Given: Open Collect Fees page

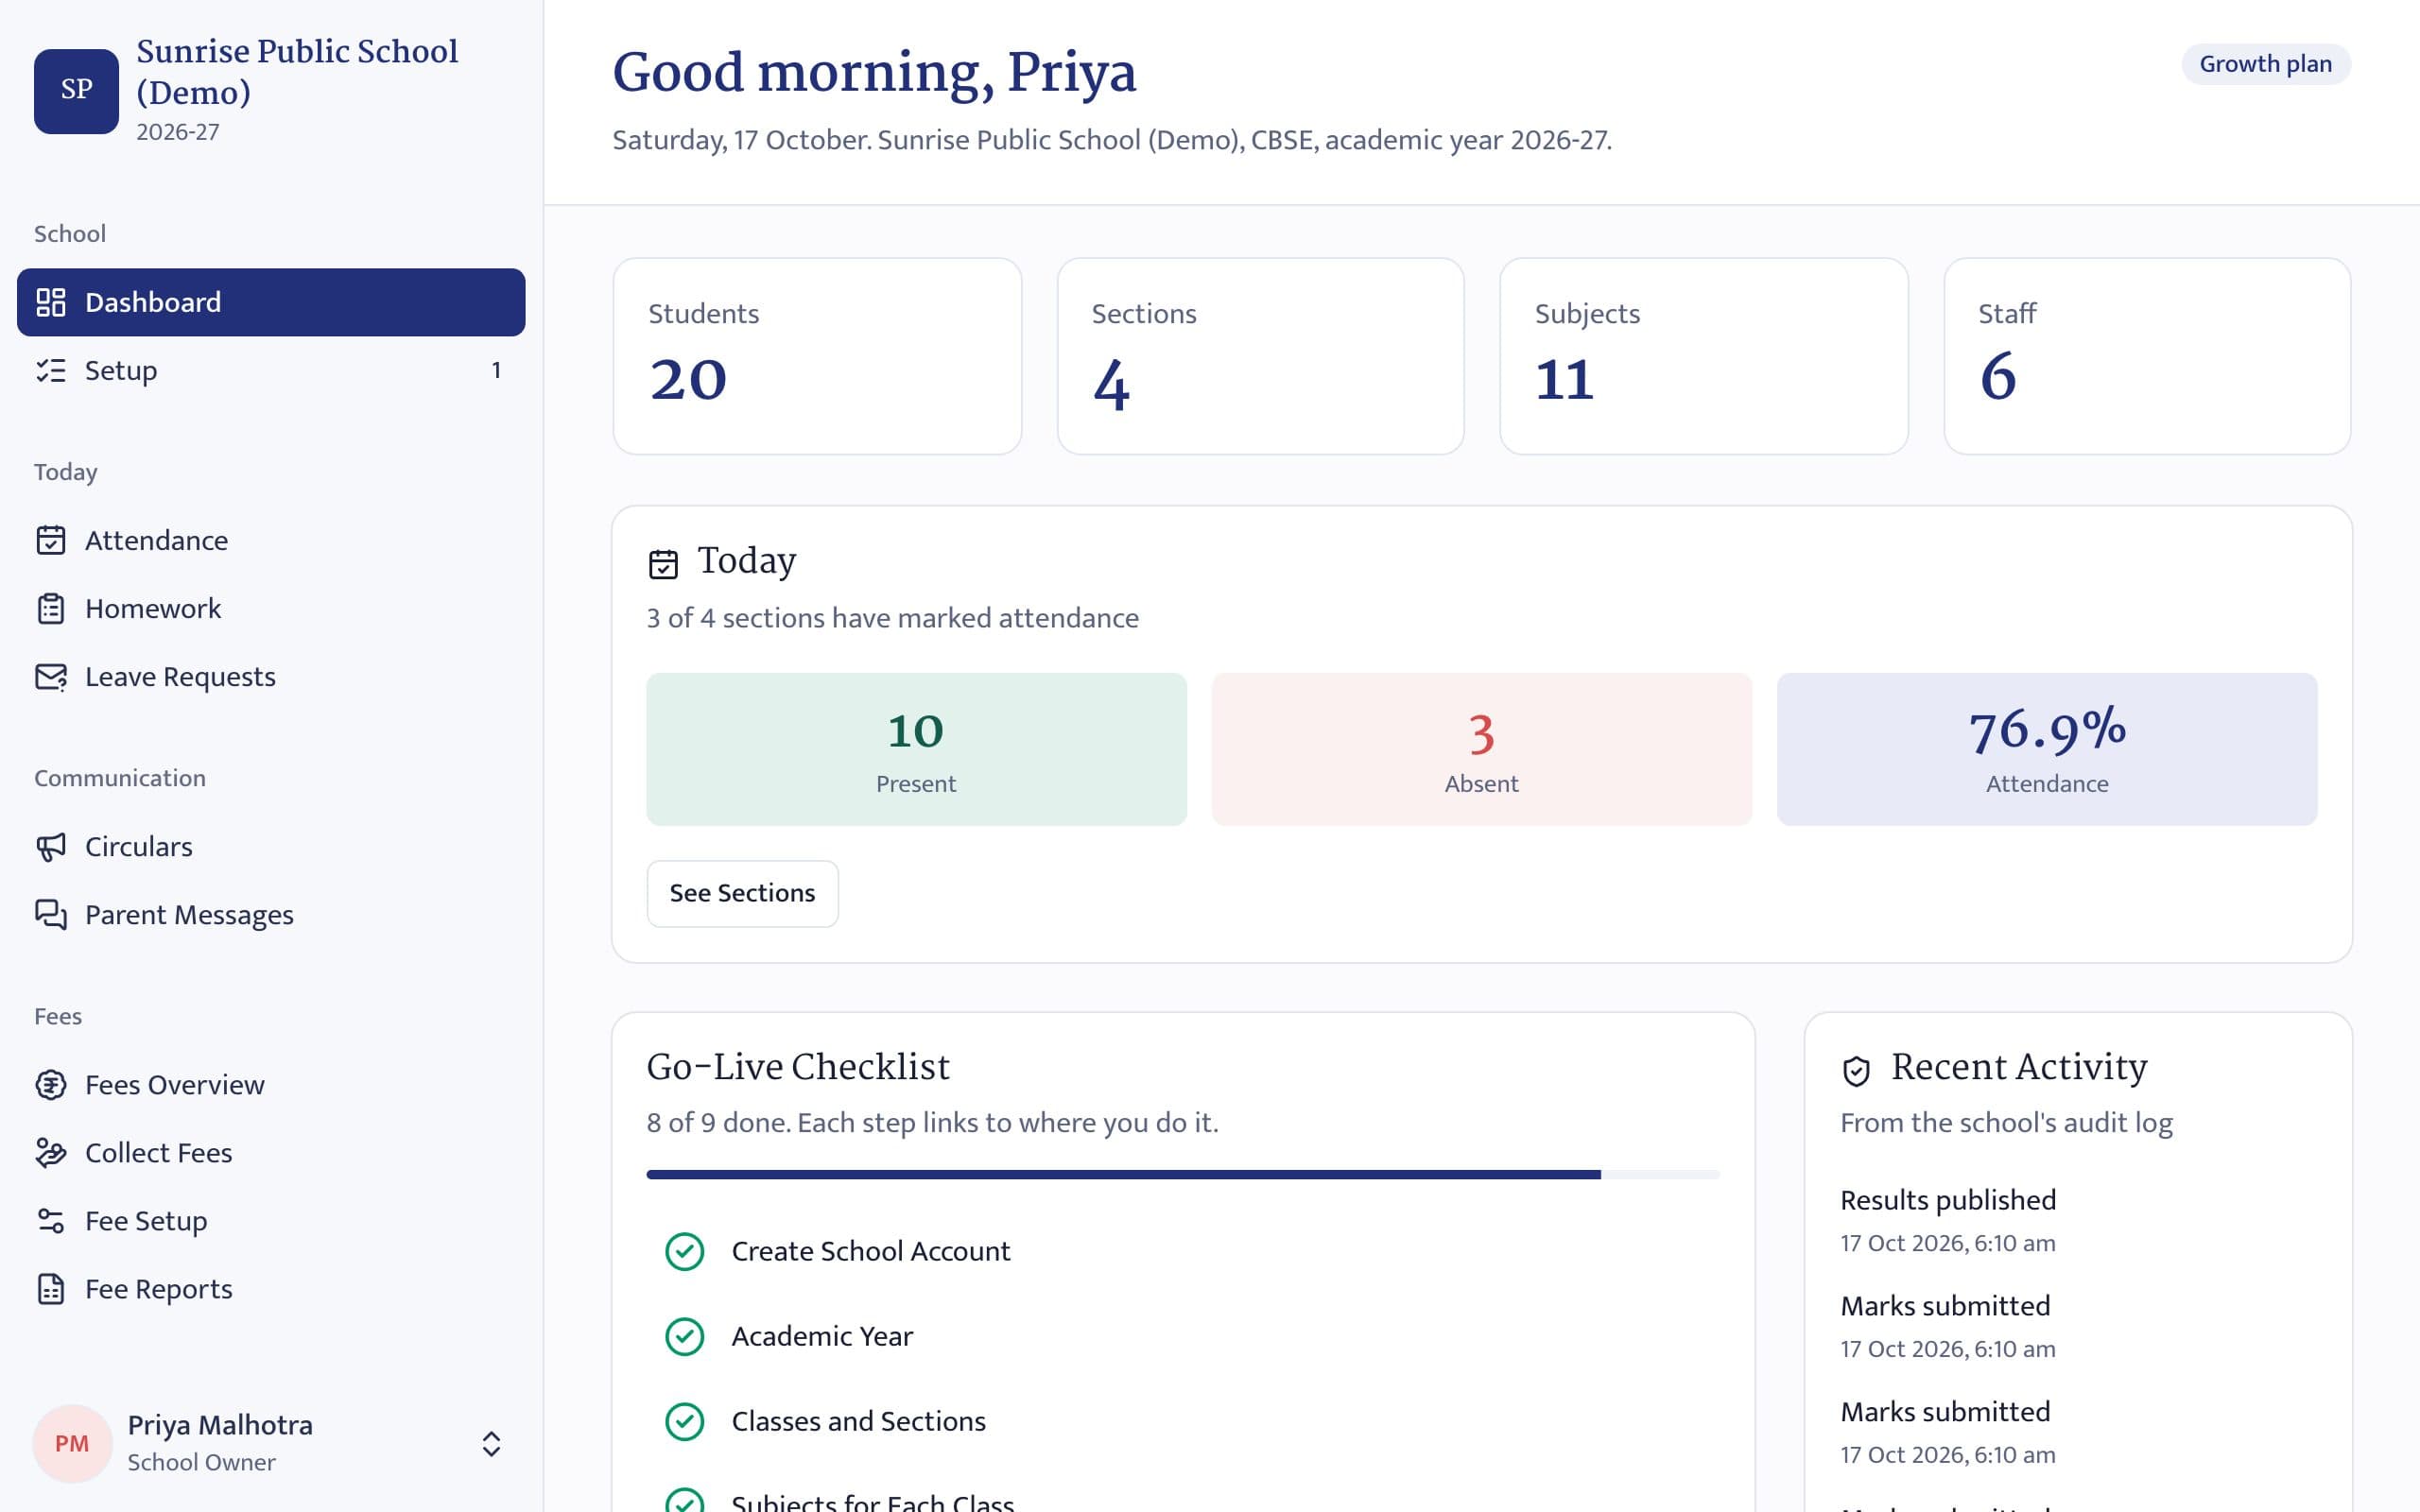Looking at the screenshot, I should point(271,1153).
